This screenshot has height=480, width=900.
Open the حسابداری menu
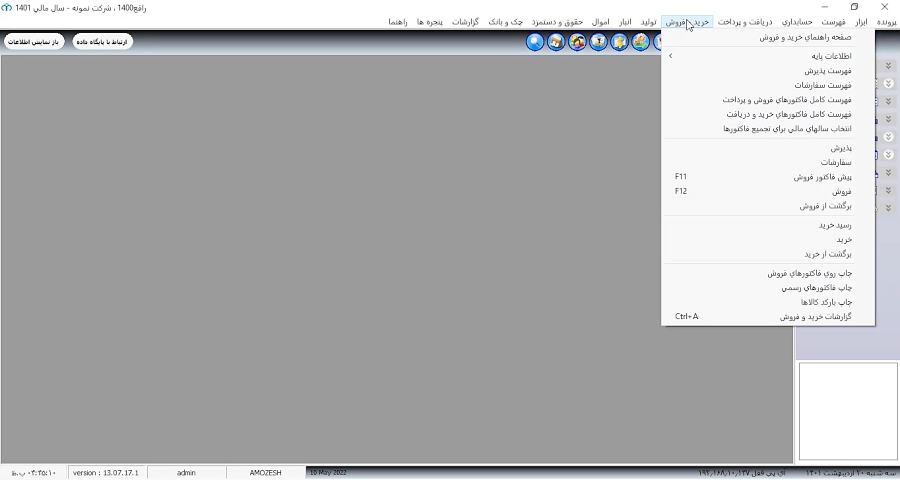797,22
